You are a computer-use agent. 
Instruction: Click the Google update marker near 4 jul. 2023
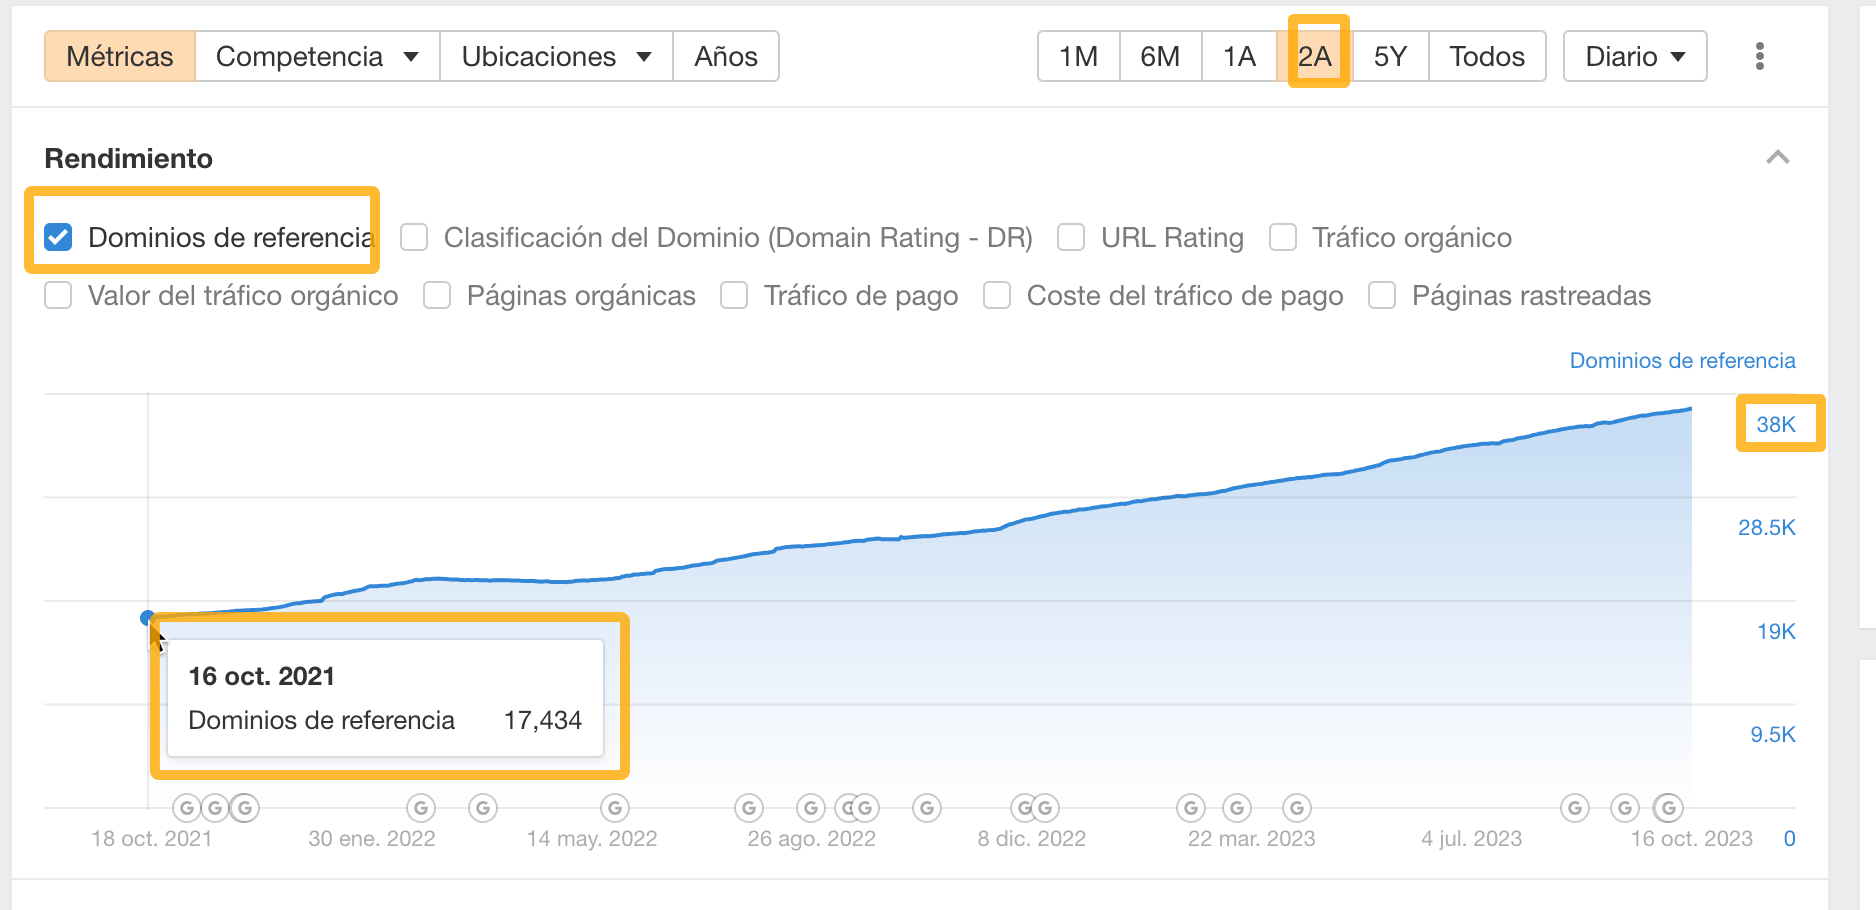pyautogui.click(x=1575, y=807)
